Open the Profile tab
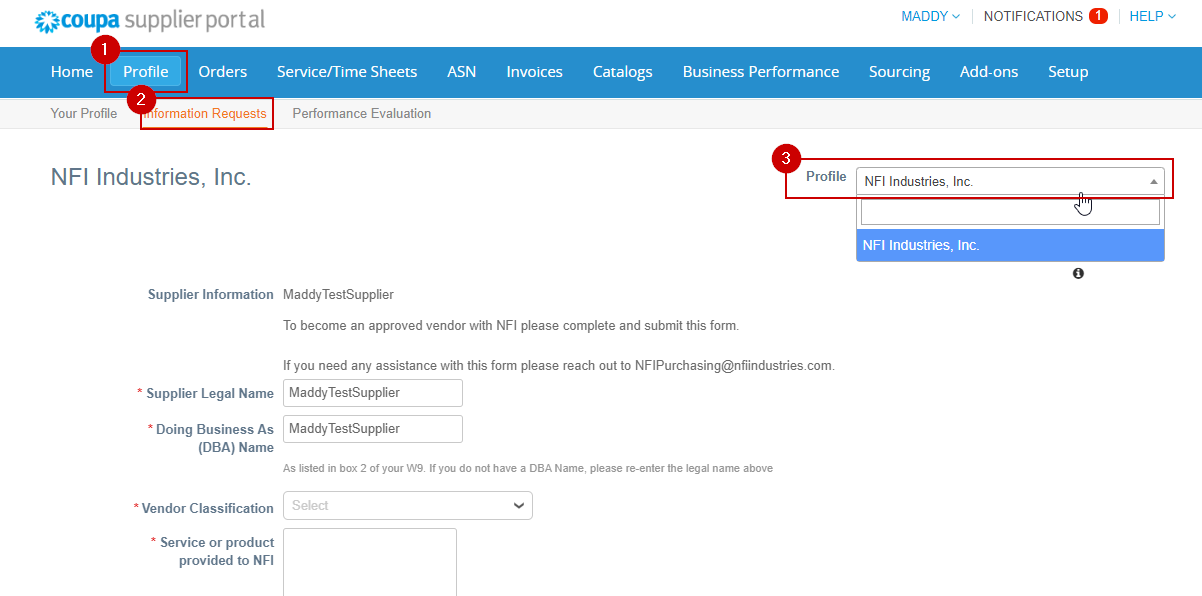 (146, 72)
